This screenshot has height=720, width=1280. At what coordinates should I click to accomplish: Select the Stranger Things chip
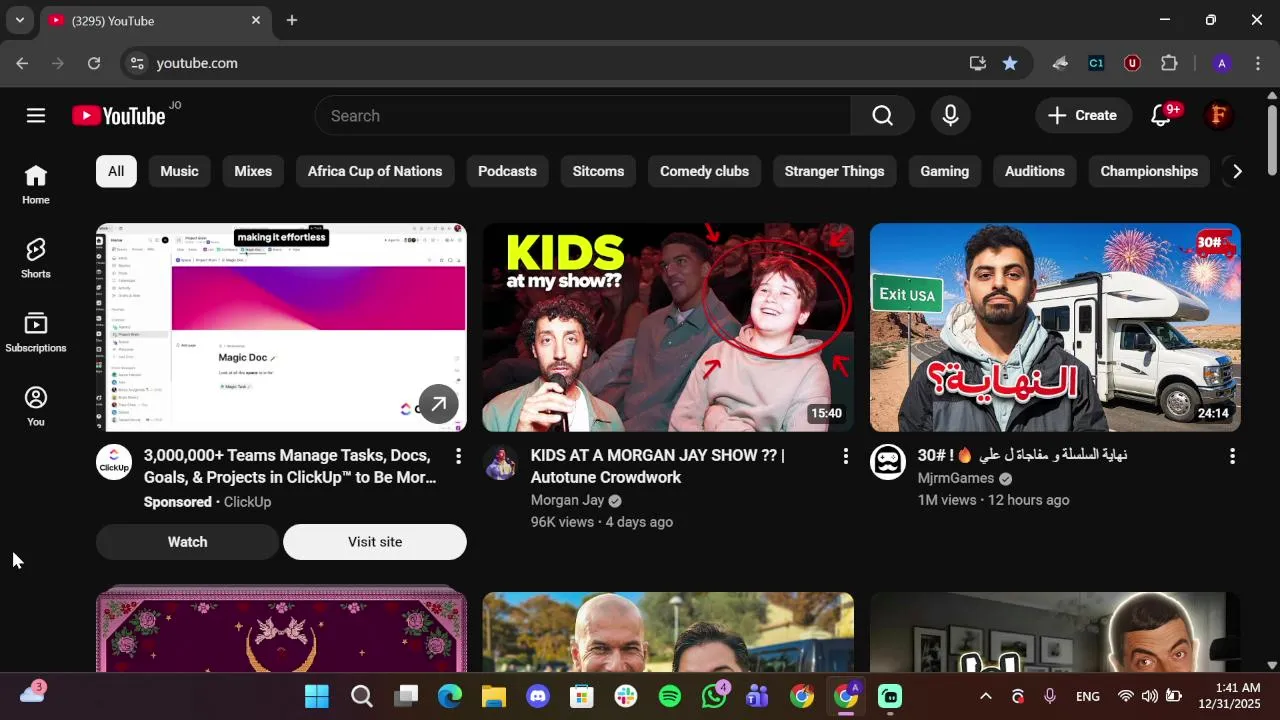tap(834, 171)
